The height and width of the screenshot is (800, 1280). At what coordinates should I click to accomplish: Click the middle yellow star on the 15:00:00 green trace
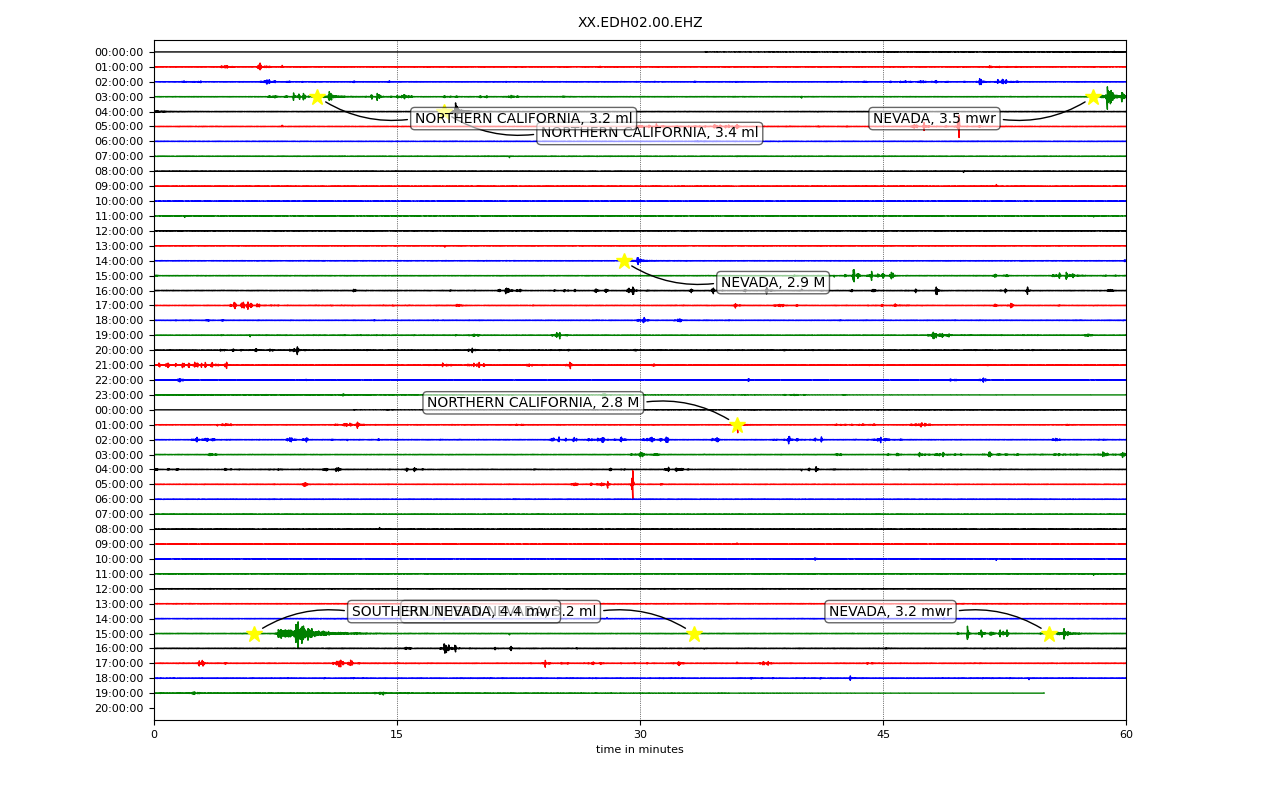tap(694, 634)
